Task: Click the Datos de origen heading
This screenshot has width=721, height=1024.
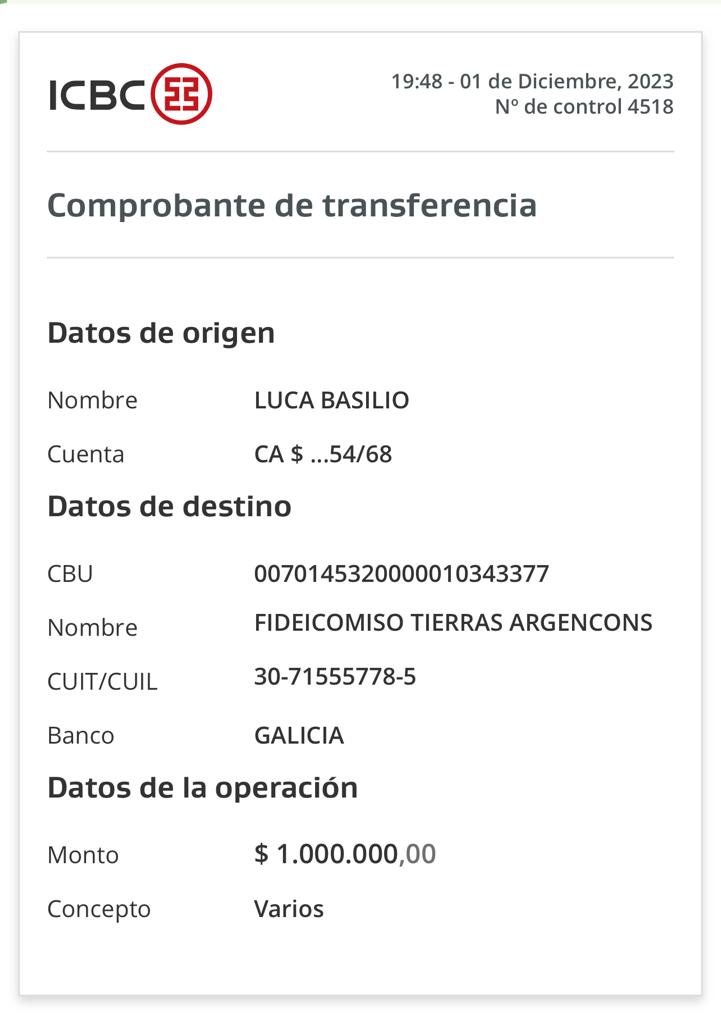Action: pyautogui.click(x=161, y=334)
